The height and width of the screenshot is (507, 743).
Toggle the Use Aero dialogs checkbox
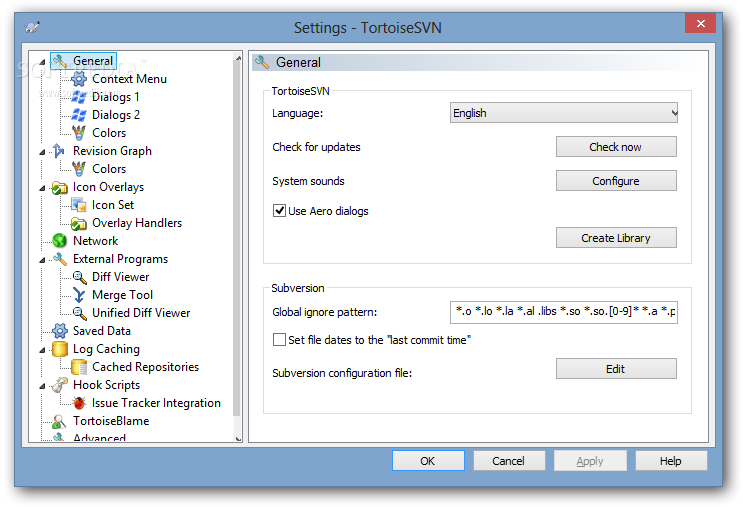(x=280, y=211)
